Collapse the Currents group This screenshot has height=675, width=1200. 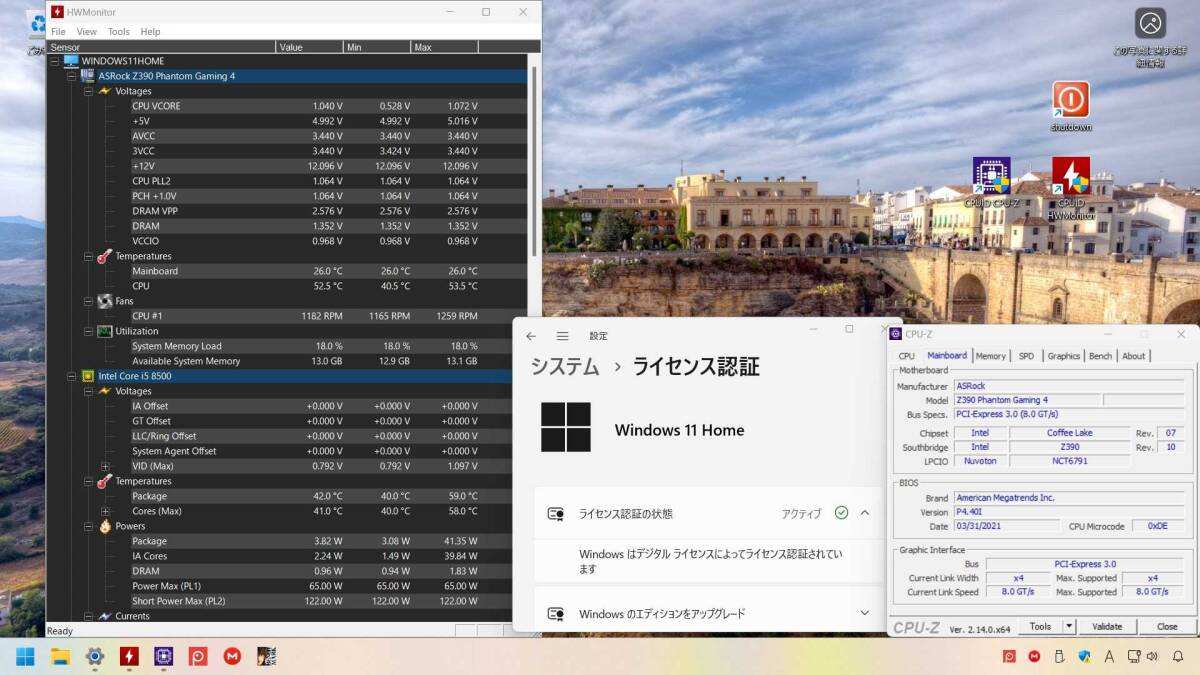click(x=88, y=616)
